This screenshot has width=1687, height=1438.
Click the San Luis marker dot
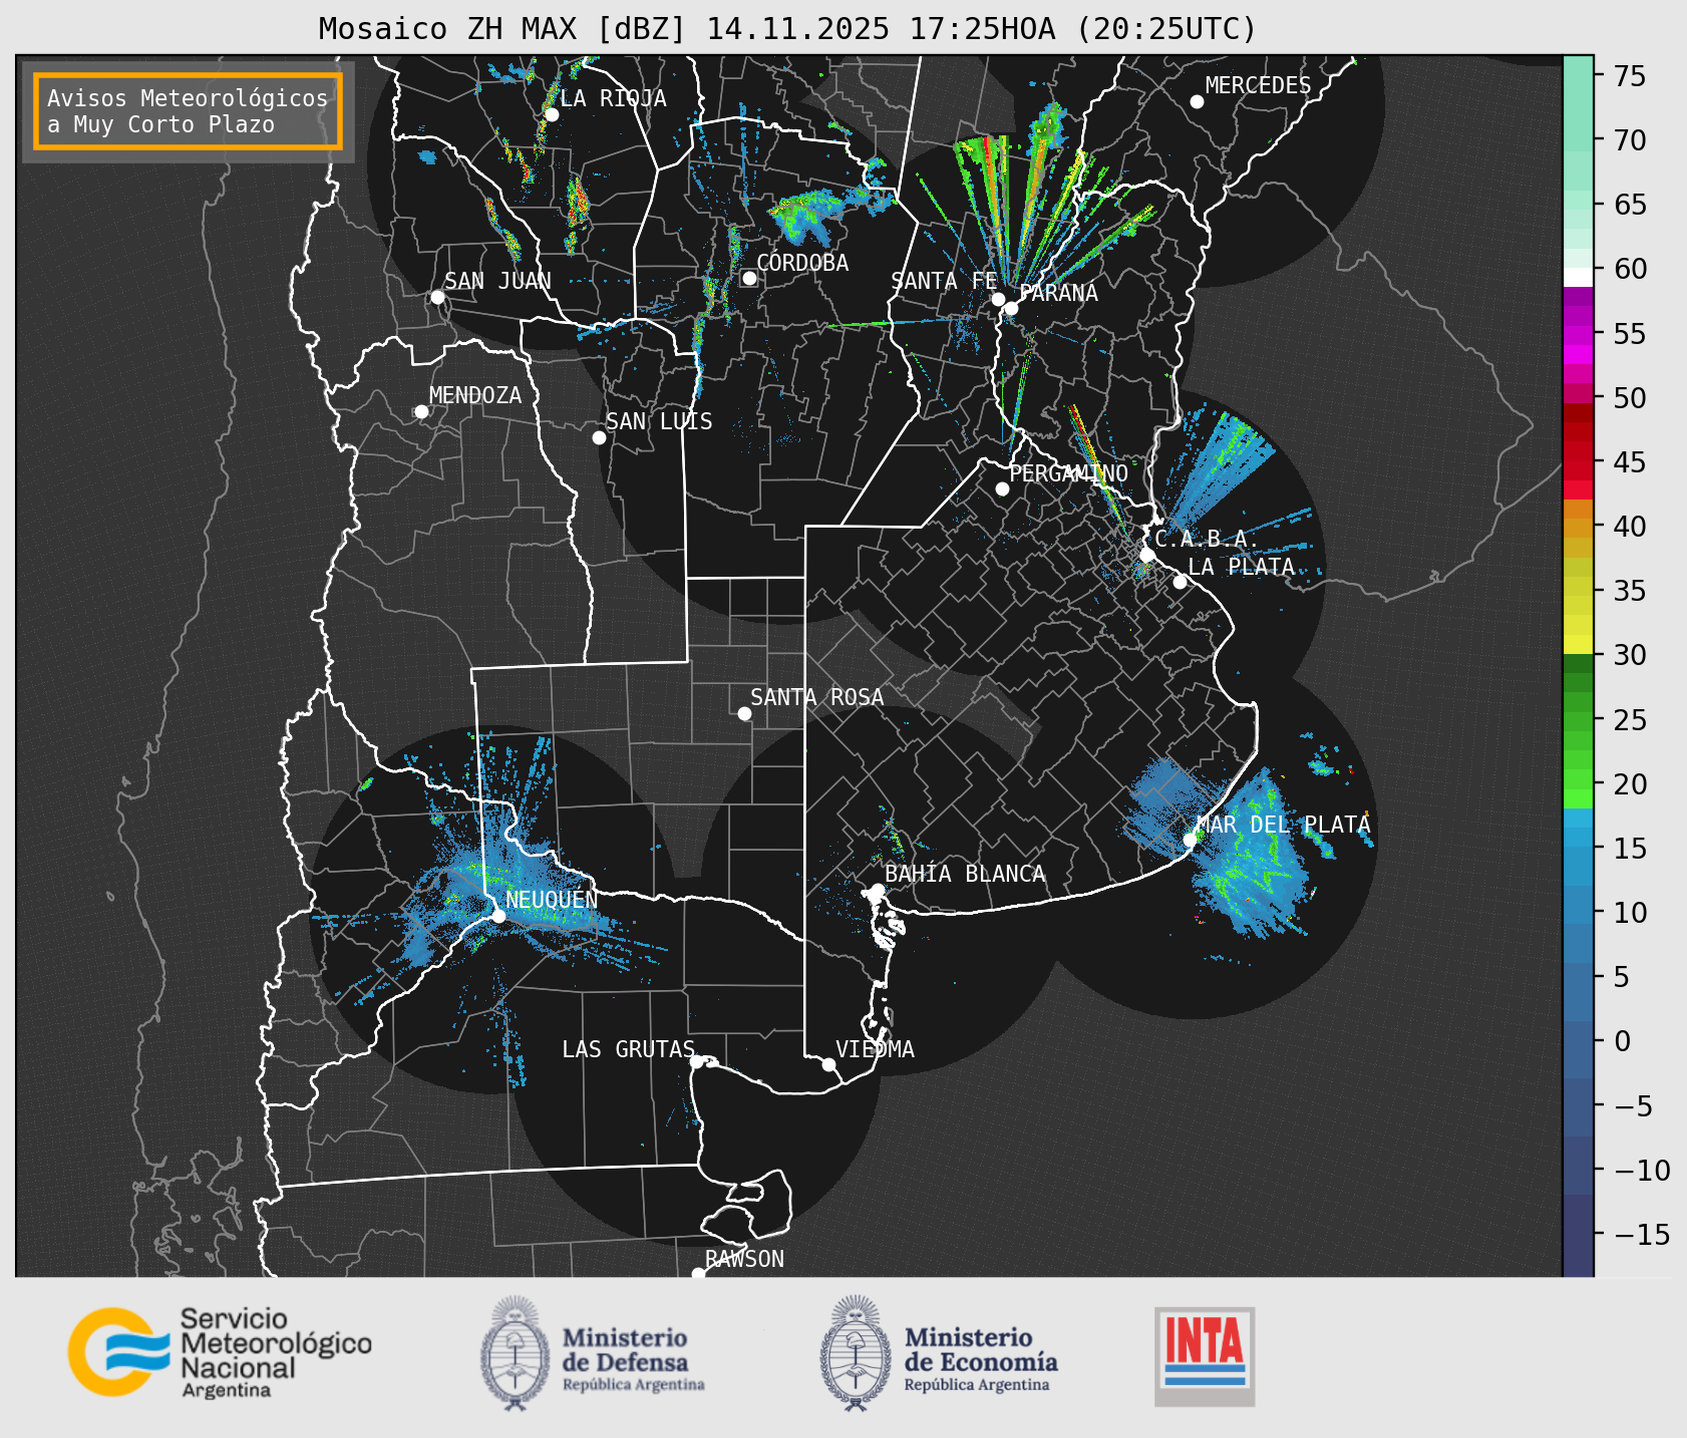tap(599, 437)
